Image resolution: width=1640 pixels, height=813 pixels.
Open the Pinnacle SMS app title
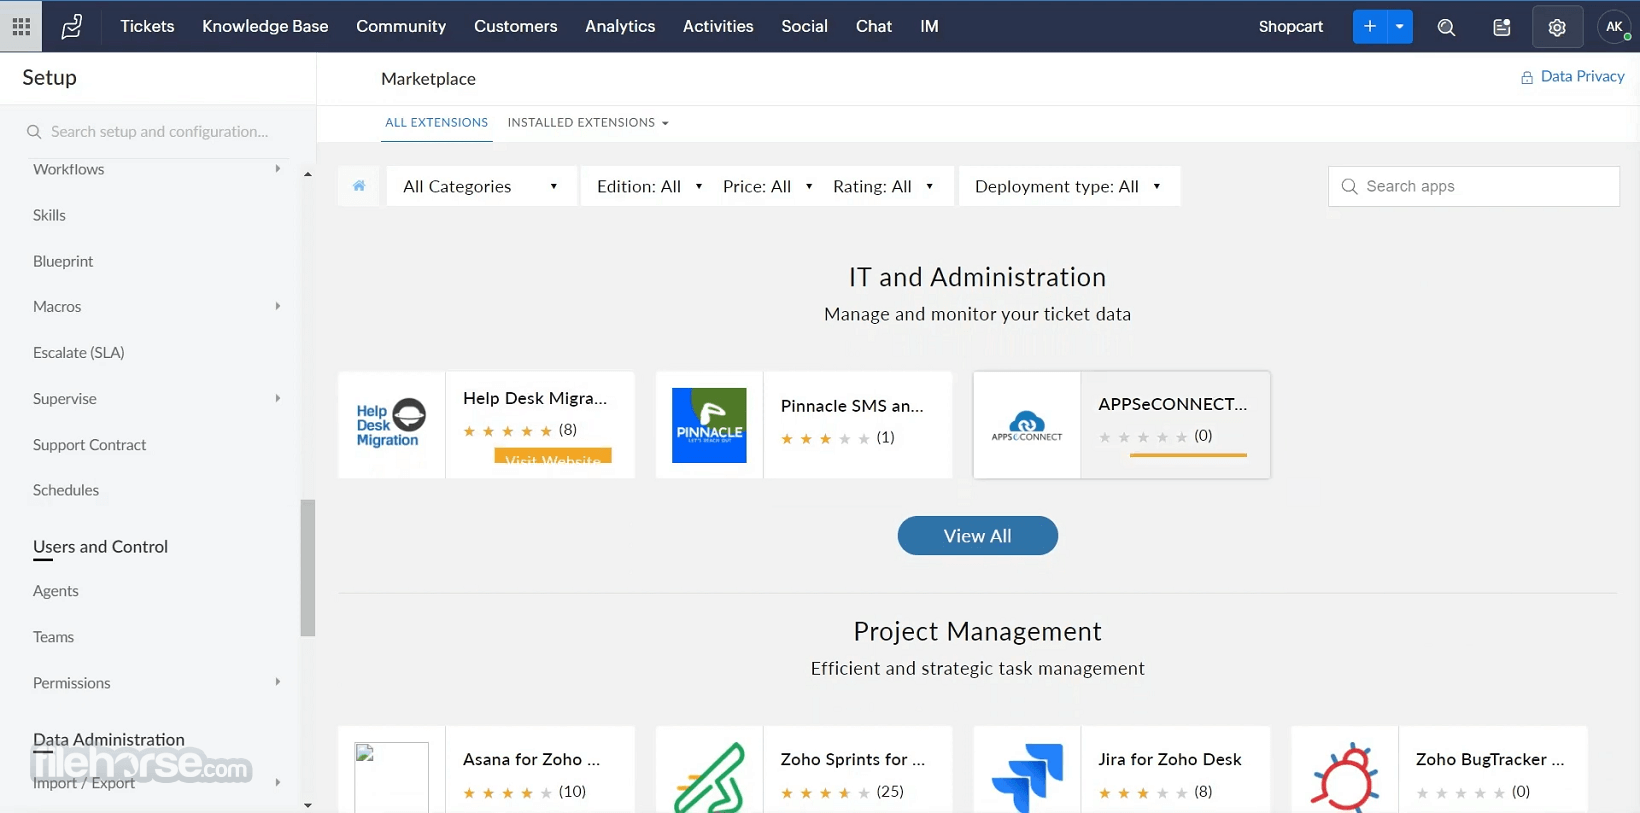[852, 406]
